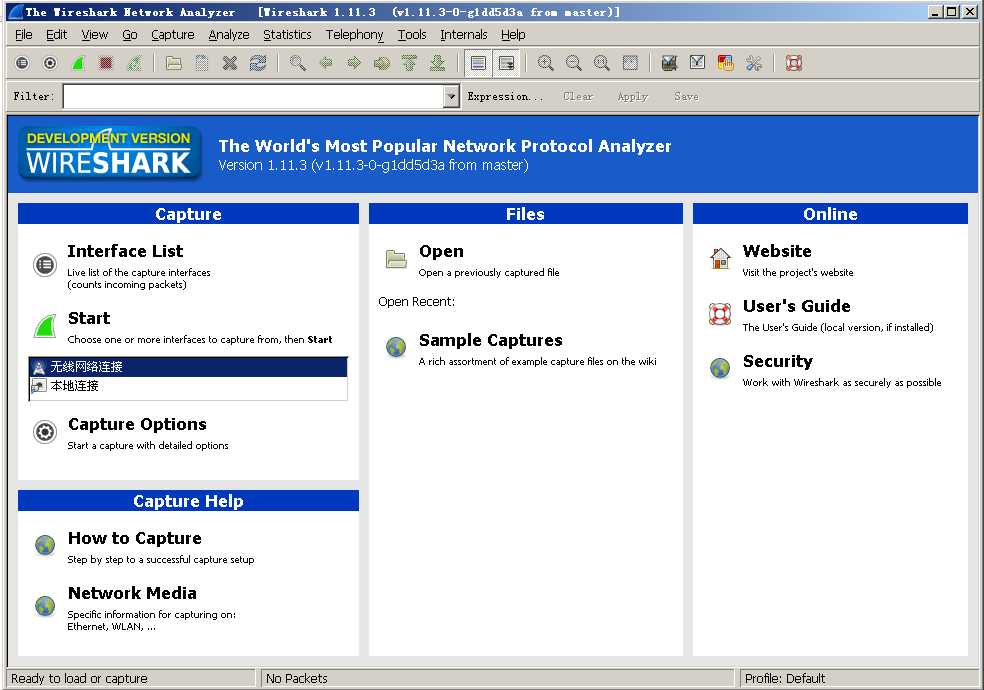Open capture options from the toolbar

(50, 63)
